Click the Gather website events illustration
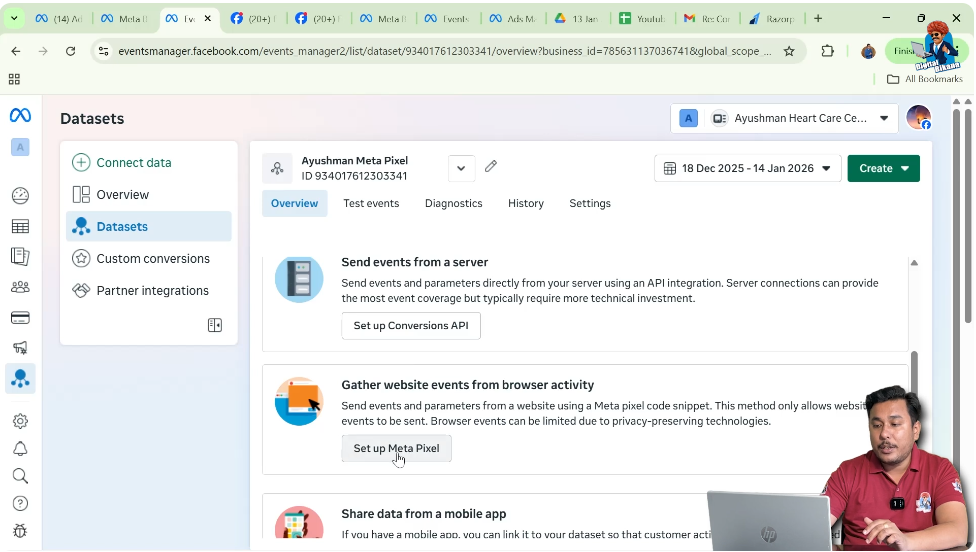This screenshot has width=976, height=552. tap(299, 401)
